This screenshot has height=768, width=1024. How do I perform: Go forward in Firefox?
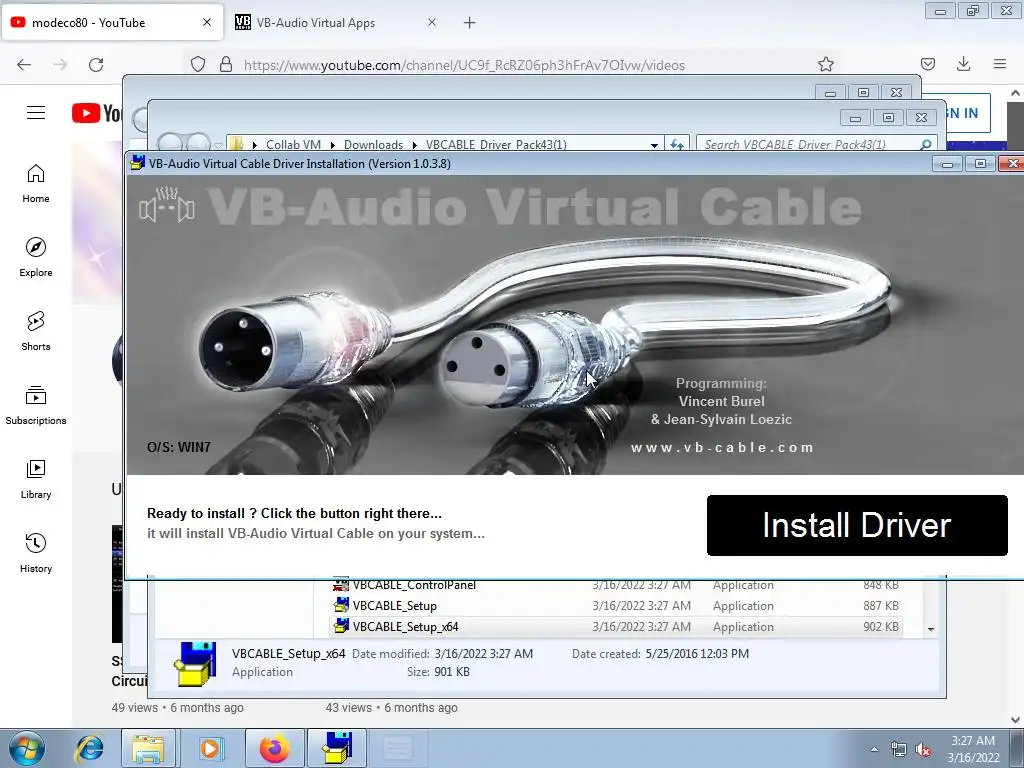point(60,65)
